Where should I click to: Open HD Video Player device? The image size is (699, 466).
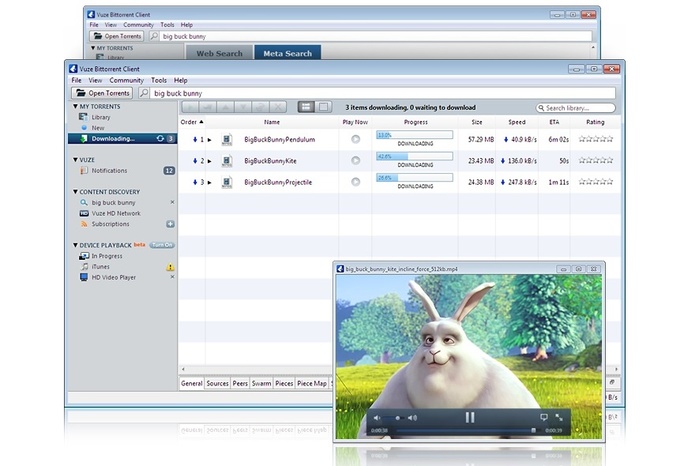pos(114,277)
